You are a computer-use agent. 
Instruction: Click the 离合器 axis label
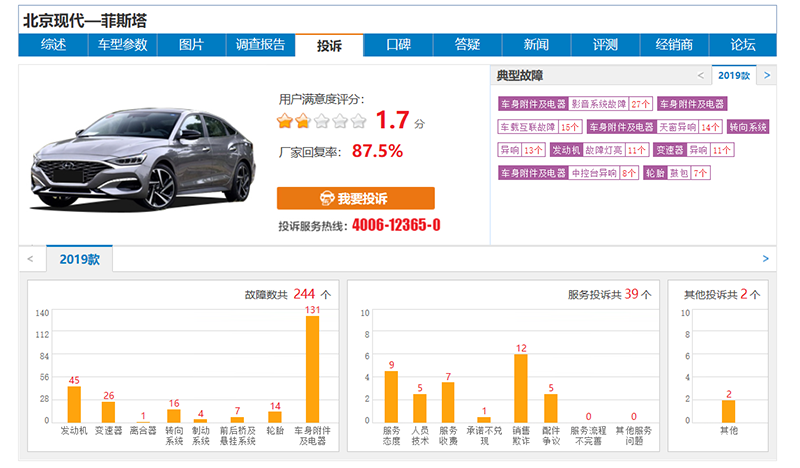[143, 431]
